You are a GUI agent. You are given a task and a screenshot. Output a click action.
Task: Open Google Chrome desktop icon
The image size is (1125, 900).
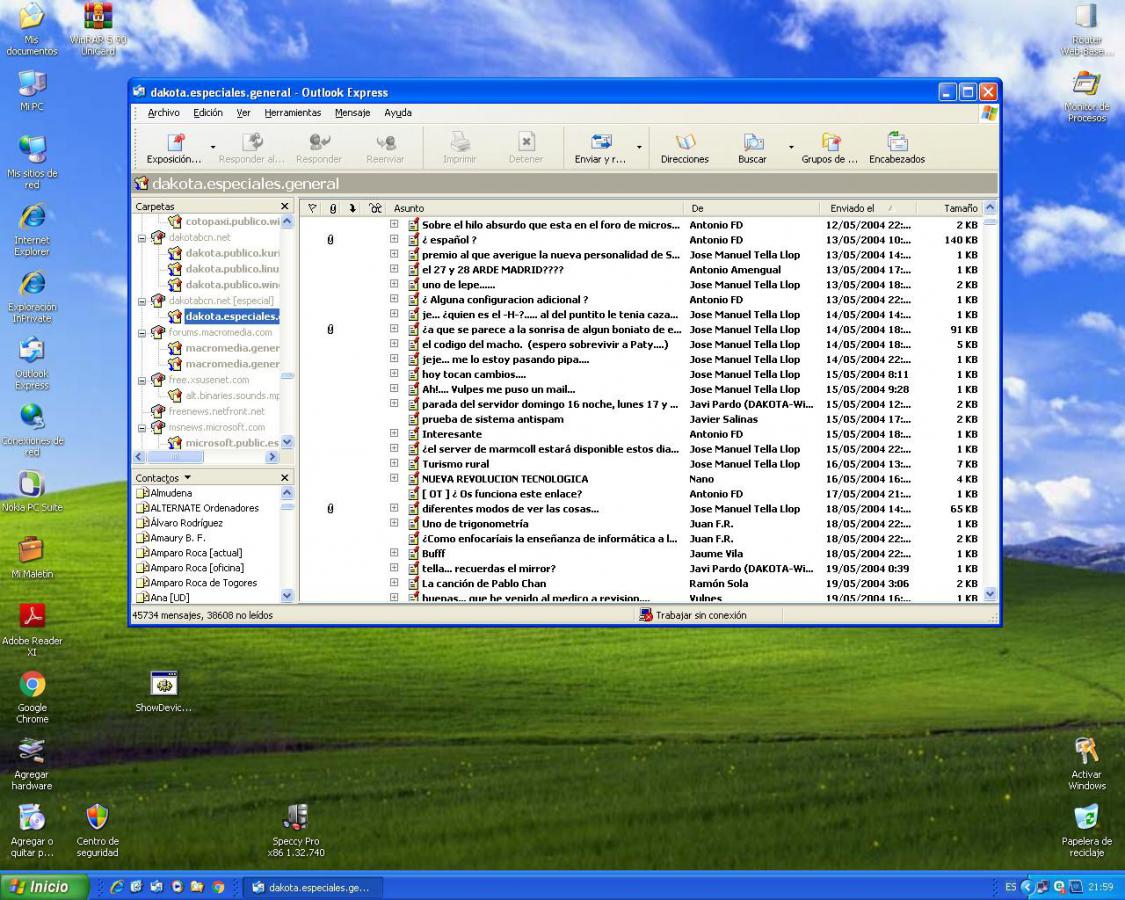pos(32,685)
